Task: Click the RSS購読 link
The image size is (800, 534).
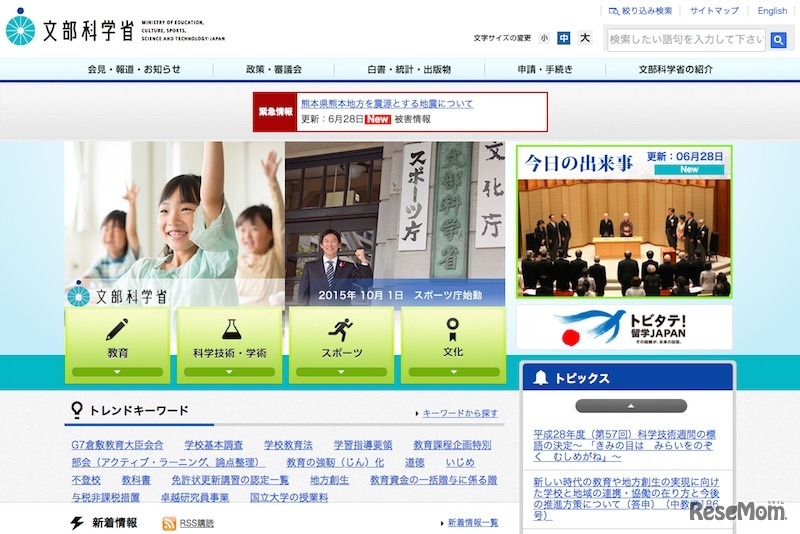Action: (196, 523)
